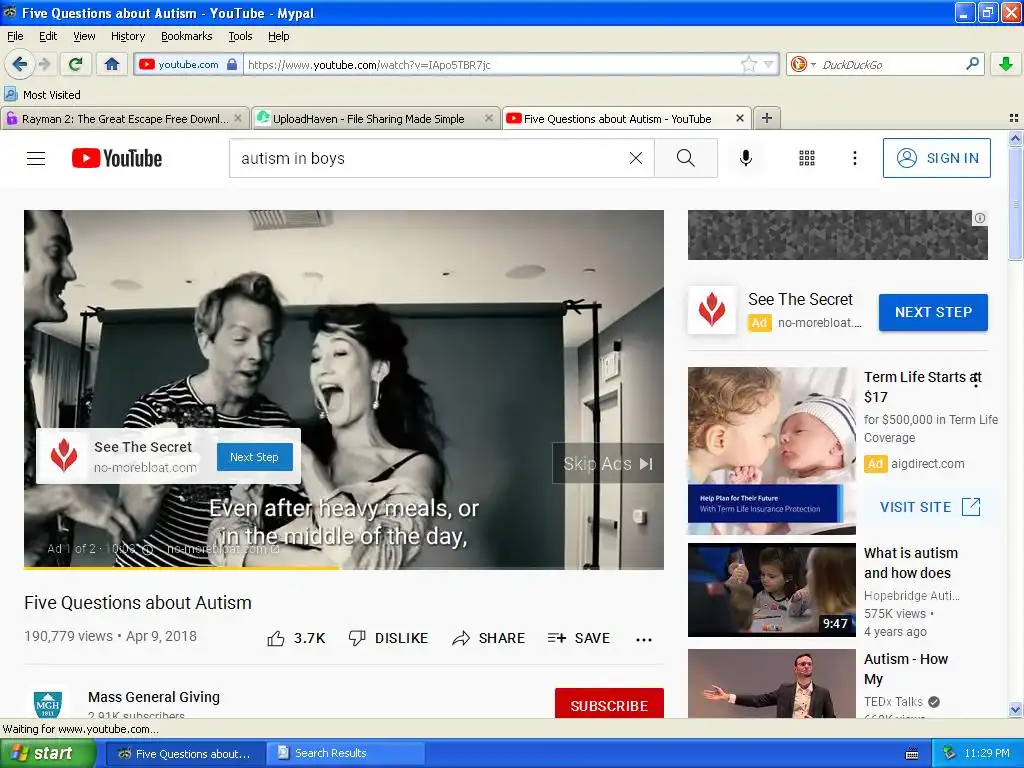This screenshot has height=768, width=1024.
Task: Click the NEXT STEP sidebar ad button
Action: (933, 312)
